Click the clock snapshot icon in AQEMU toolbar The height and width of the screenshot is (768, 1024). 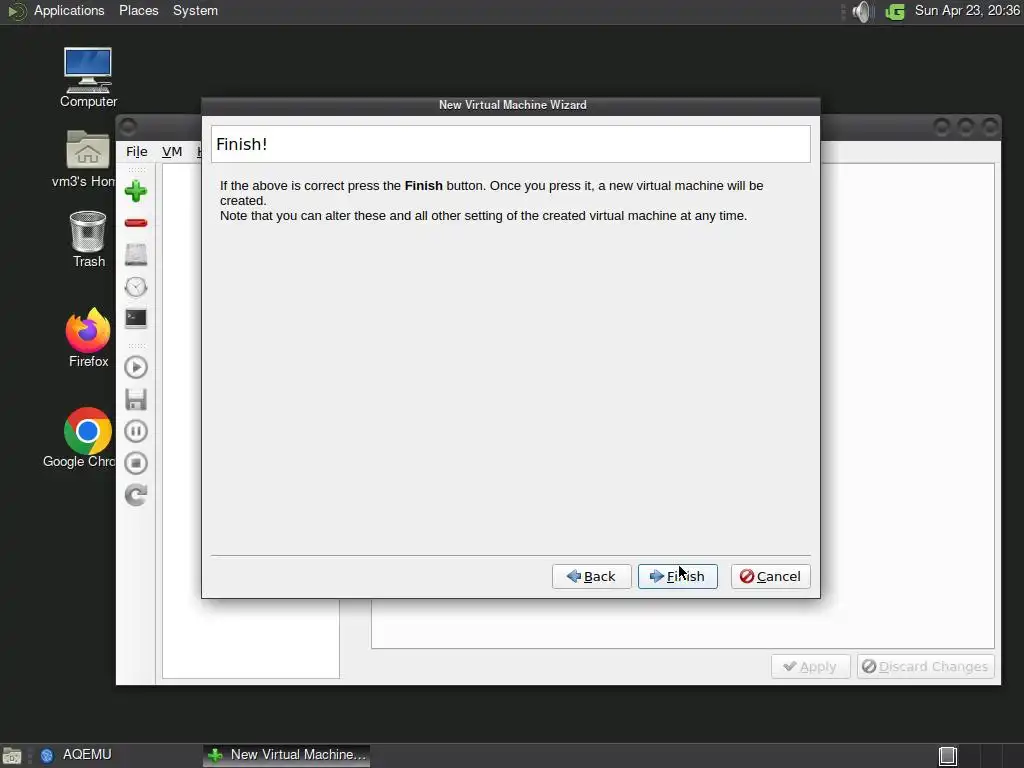136,287
